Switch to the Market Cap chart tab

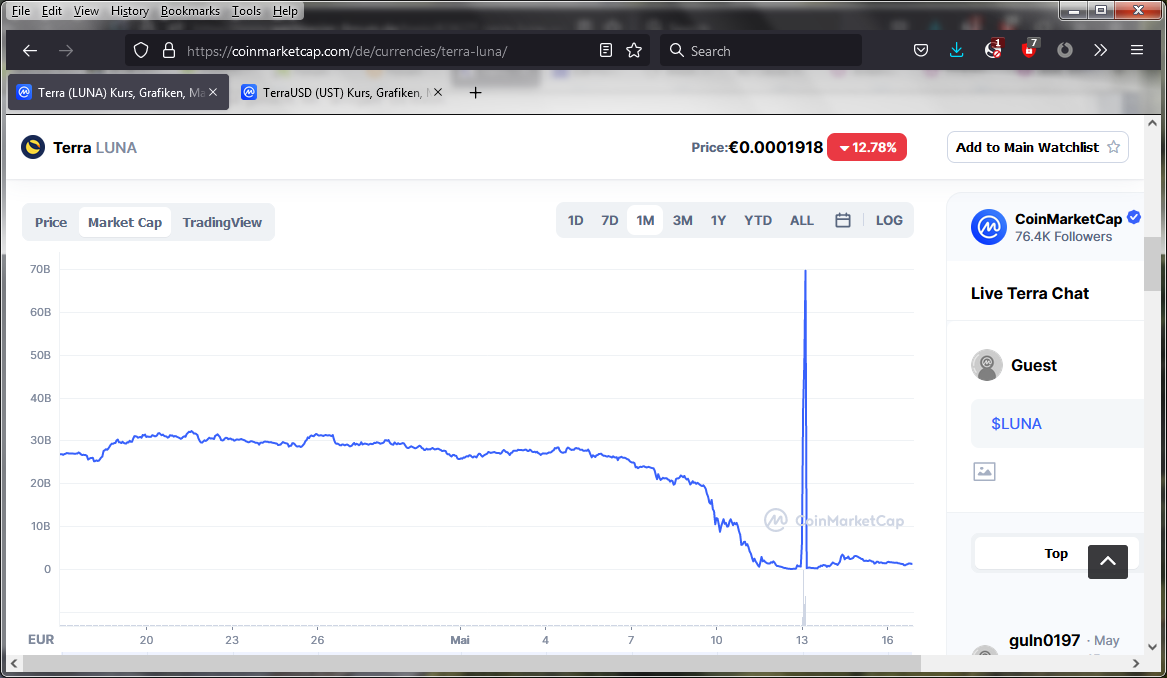125,223
